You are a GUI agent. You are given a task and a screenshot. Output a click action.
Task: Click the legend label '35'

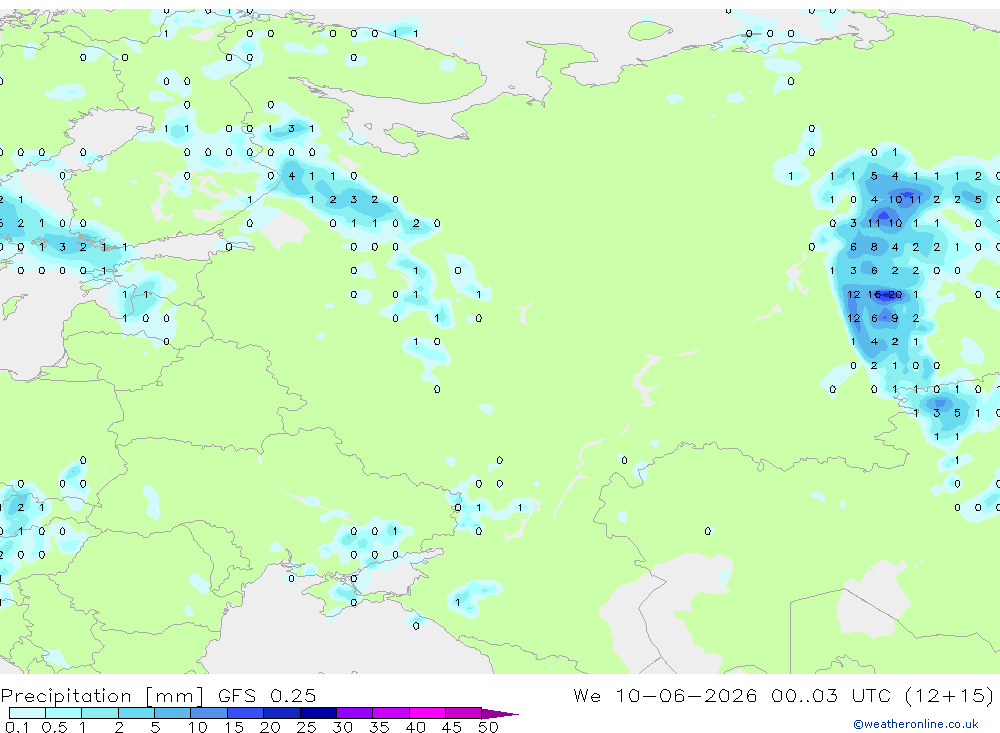(379, 727)
